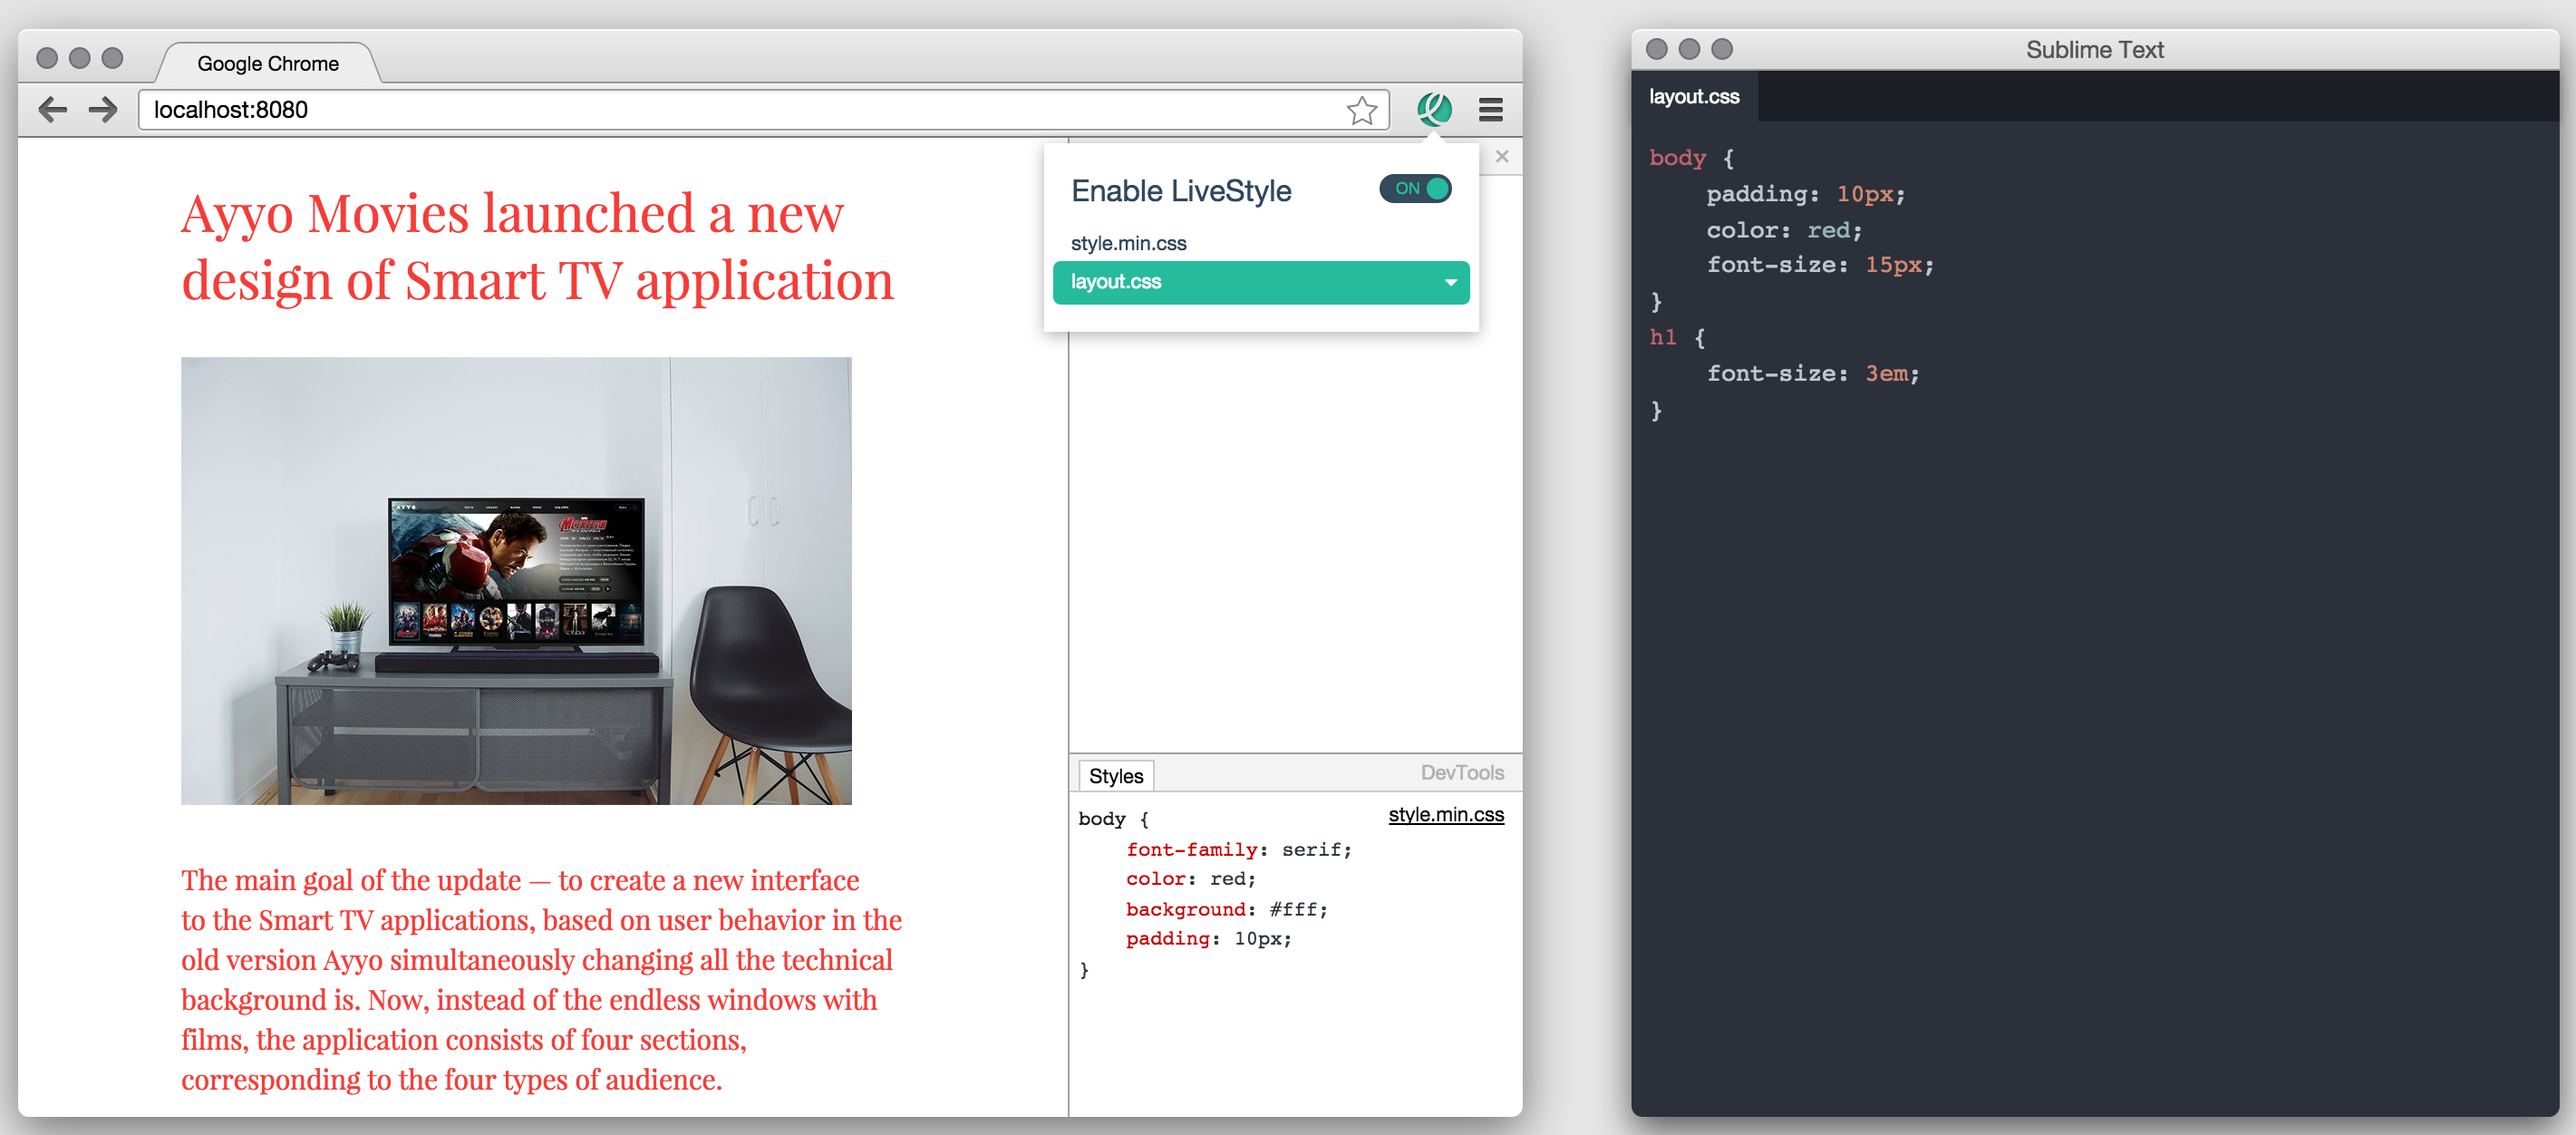Viewport: 2576px width, 1135px height.
Task: Click the Chrome window minimize dot
Action: click(x=80, y=58)
